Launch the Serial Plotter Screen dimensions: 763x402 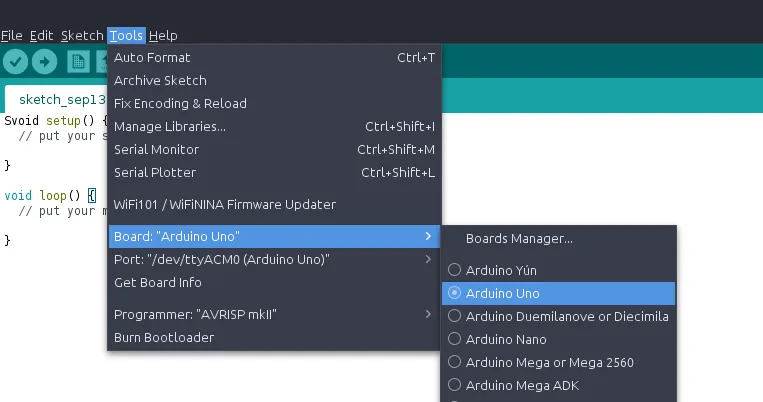[x=156, y=173]
